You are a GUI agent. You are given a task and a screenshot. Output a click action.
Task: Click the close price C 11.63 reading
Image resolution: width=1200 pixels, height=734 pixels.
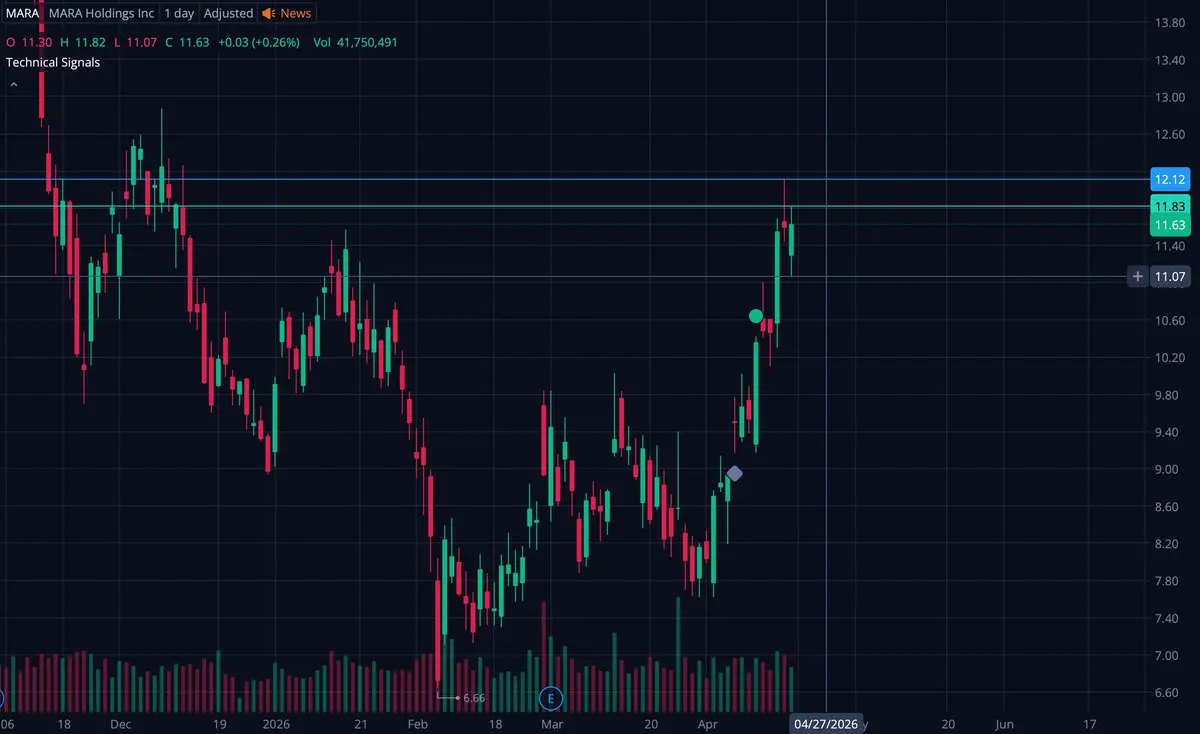188,42
